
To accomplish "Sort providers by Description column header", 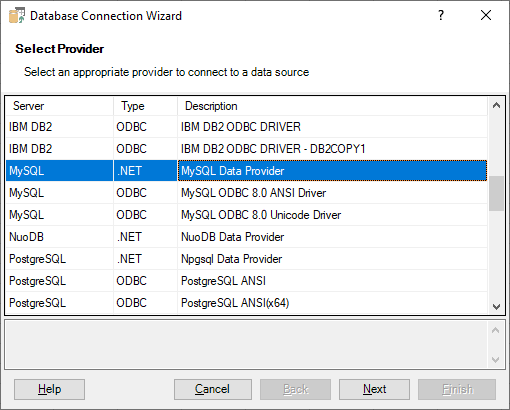I will pos(332,106).
